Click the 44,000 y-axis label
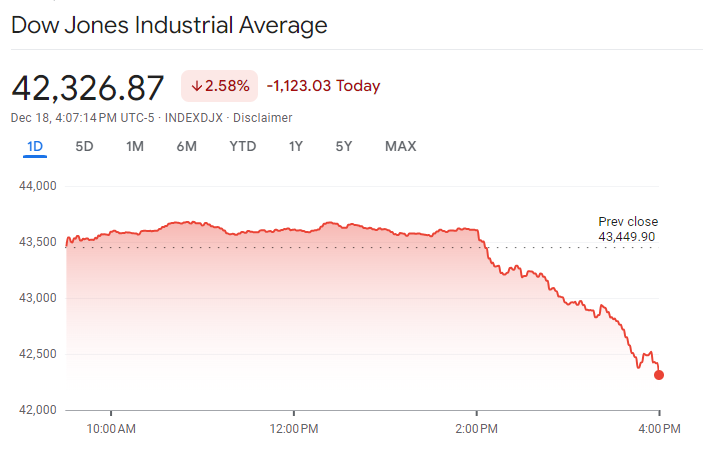This screenshot has width=703, height=452. point(38,186)
